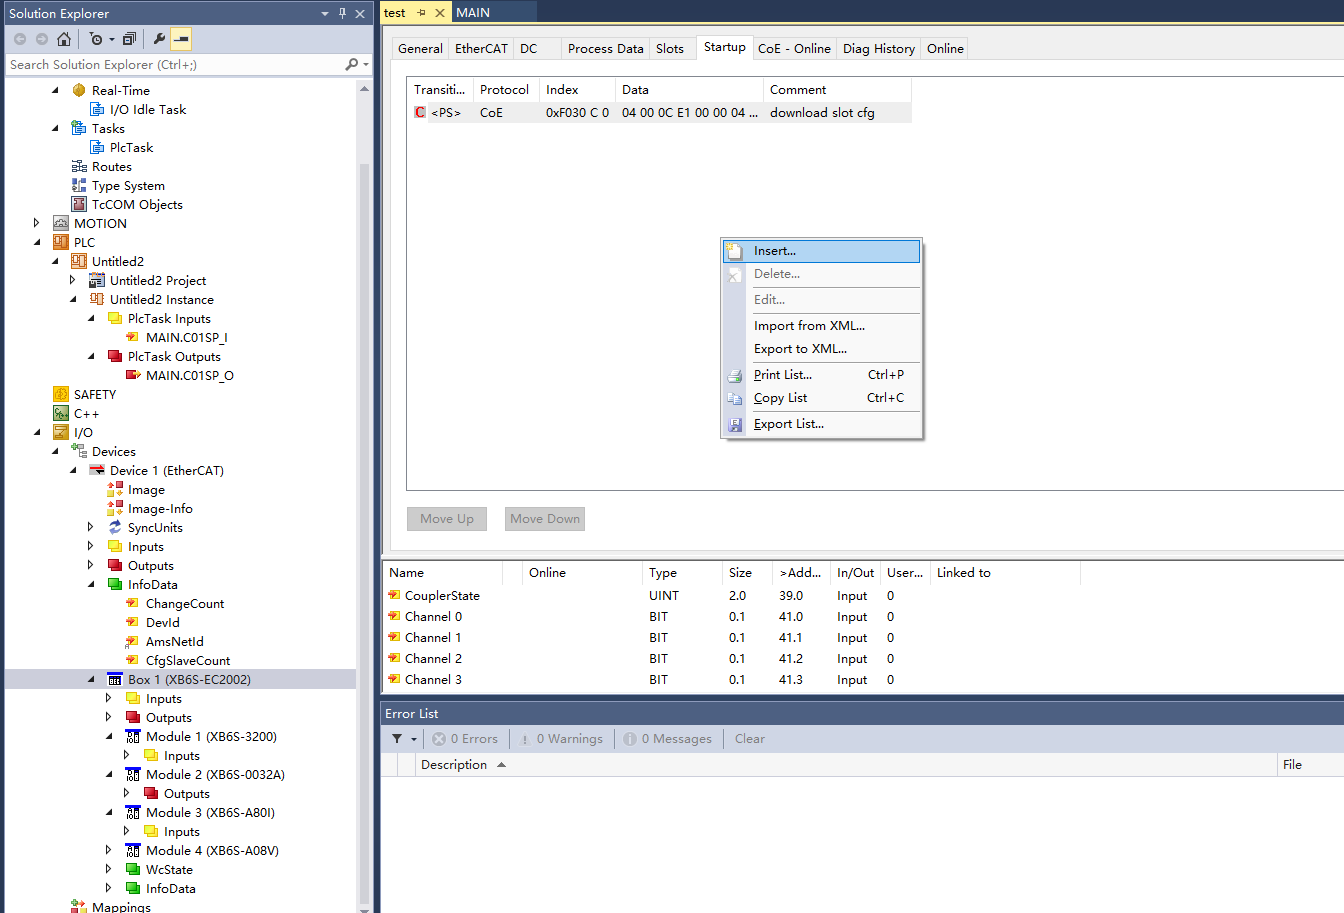Click the Clear button in Error List
Viewport: 1344px width, 913px height.
(x=749, y=739)
